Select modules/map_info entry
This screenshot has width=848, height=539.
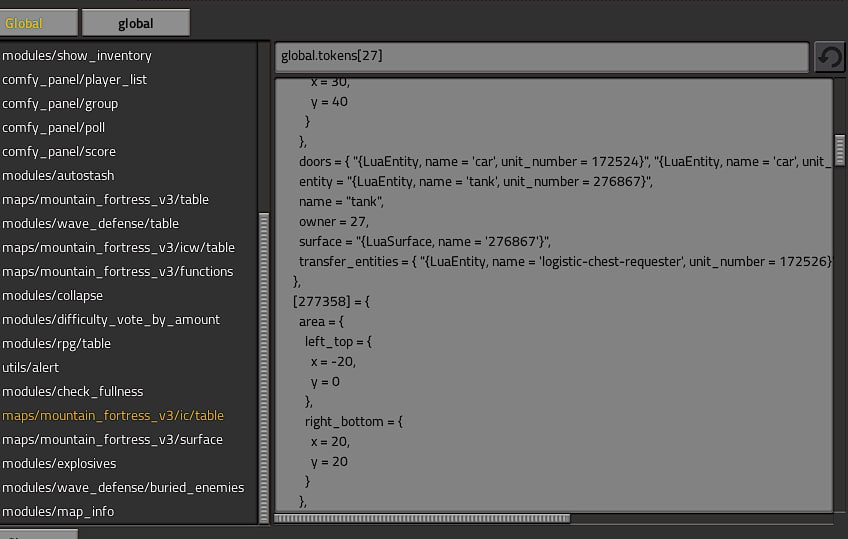coord(58,511)
